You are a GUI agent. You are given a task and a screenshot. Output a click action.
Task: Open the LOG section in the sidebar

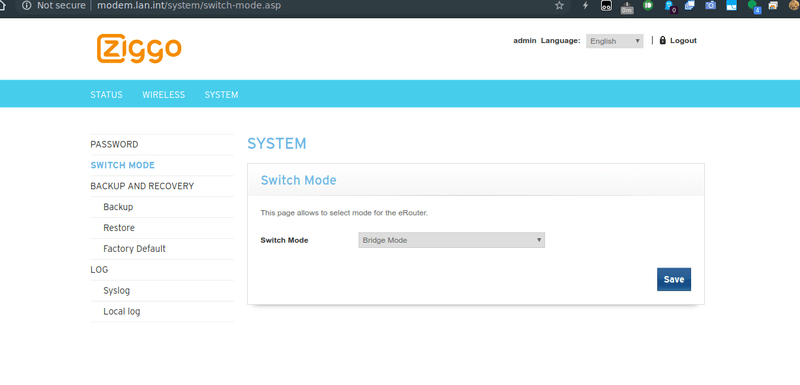pos(99,270)
